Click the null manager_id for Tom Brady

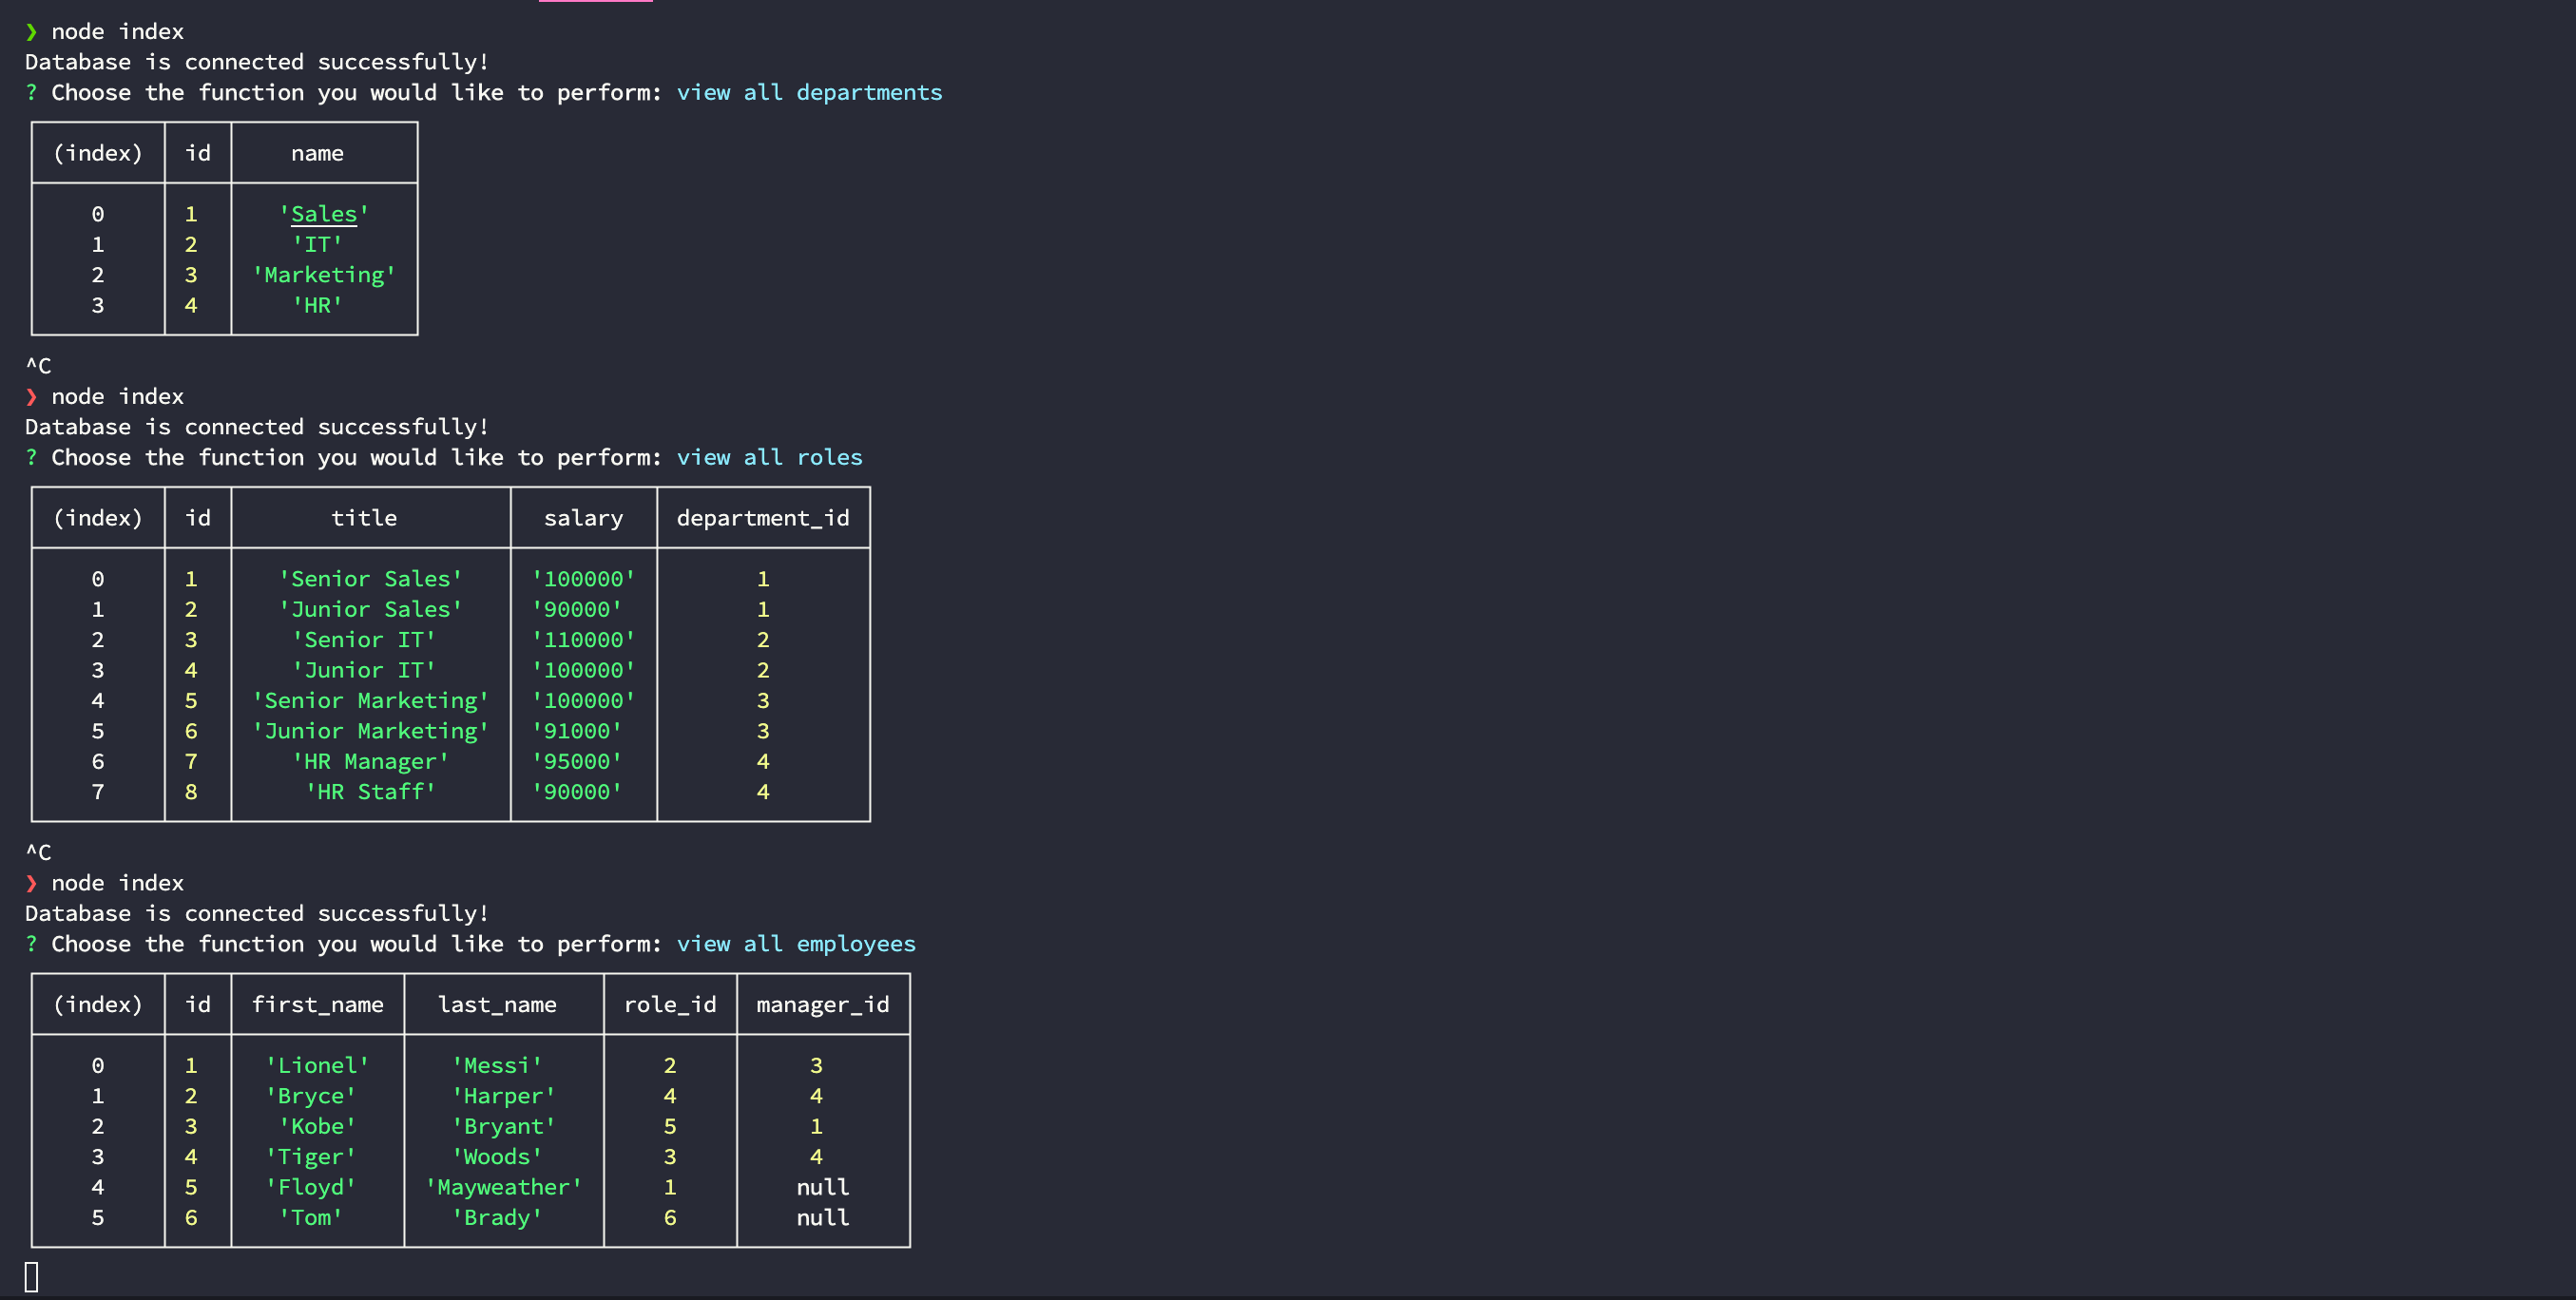click(822, 1217)
